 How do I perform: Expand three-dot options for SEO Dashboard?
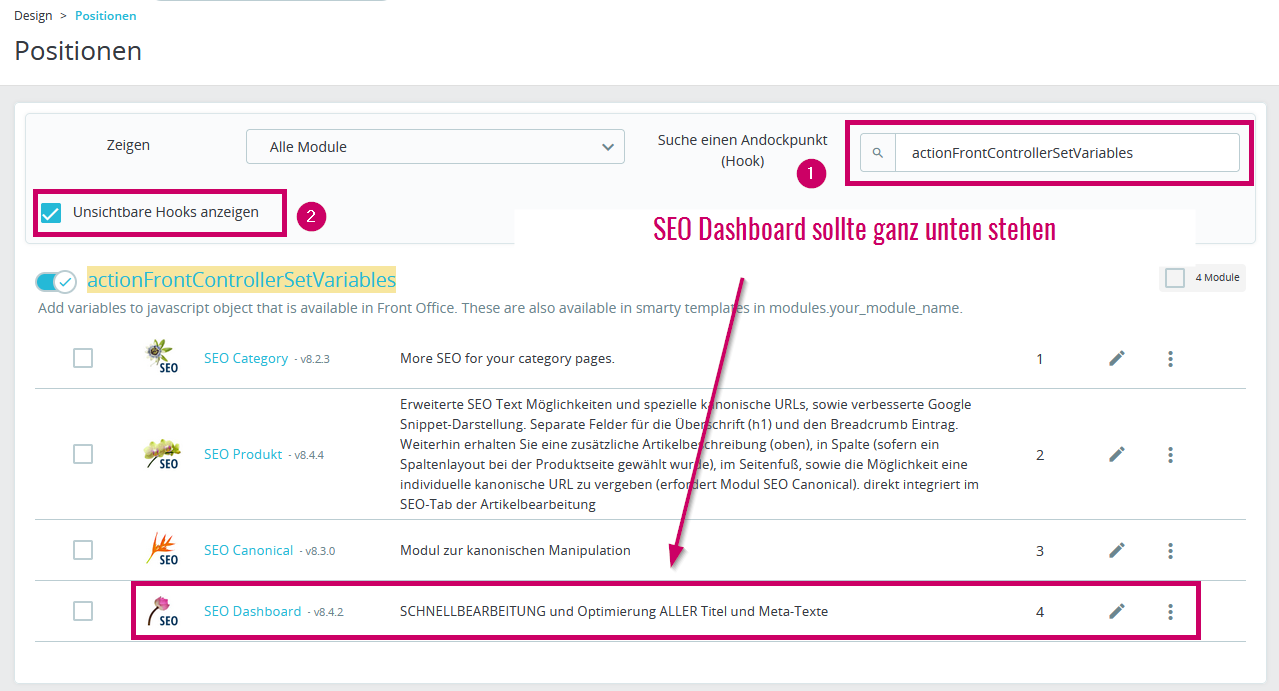(1170, 611)
